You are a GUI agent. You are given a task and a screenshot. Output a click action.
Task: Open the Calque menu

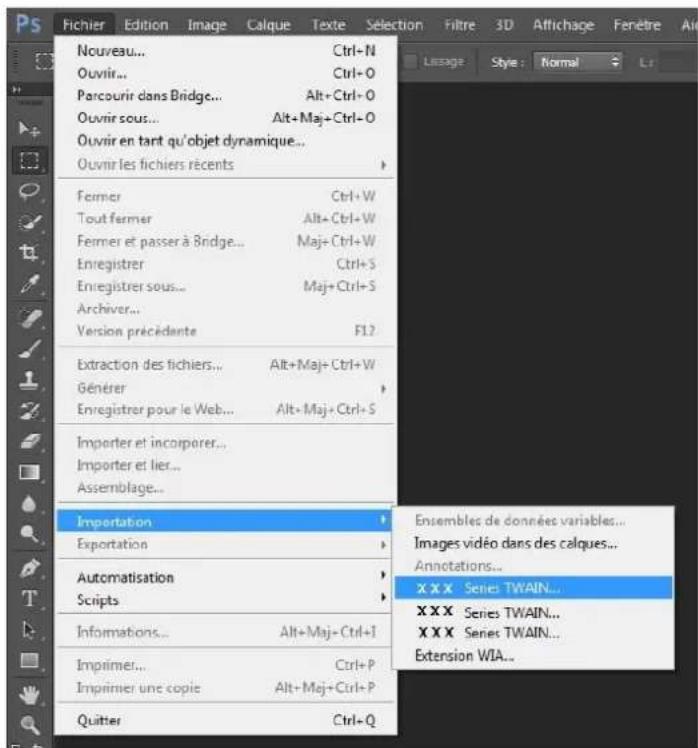click(268, 25)
